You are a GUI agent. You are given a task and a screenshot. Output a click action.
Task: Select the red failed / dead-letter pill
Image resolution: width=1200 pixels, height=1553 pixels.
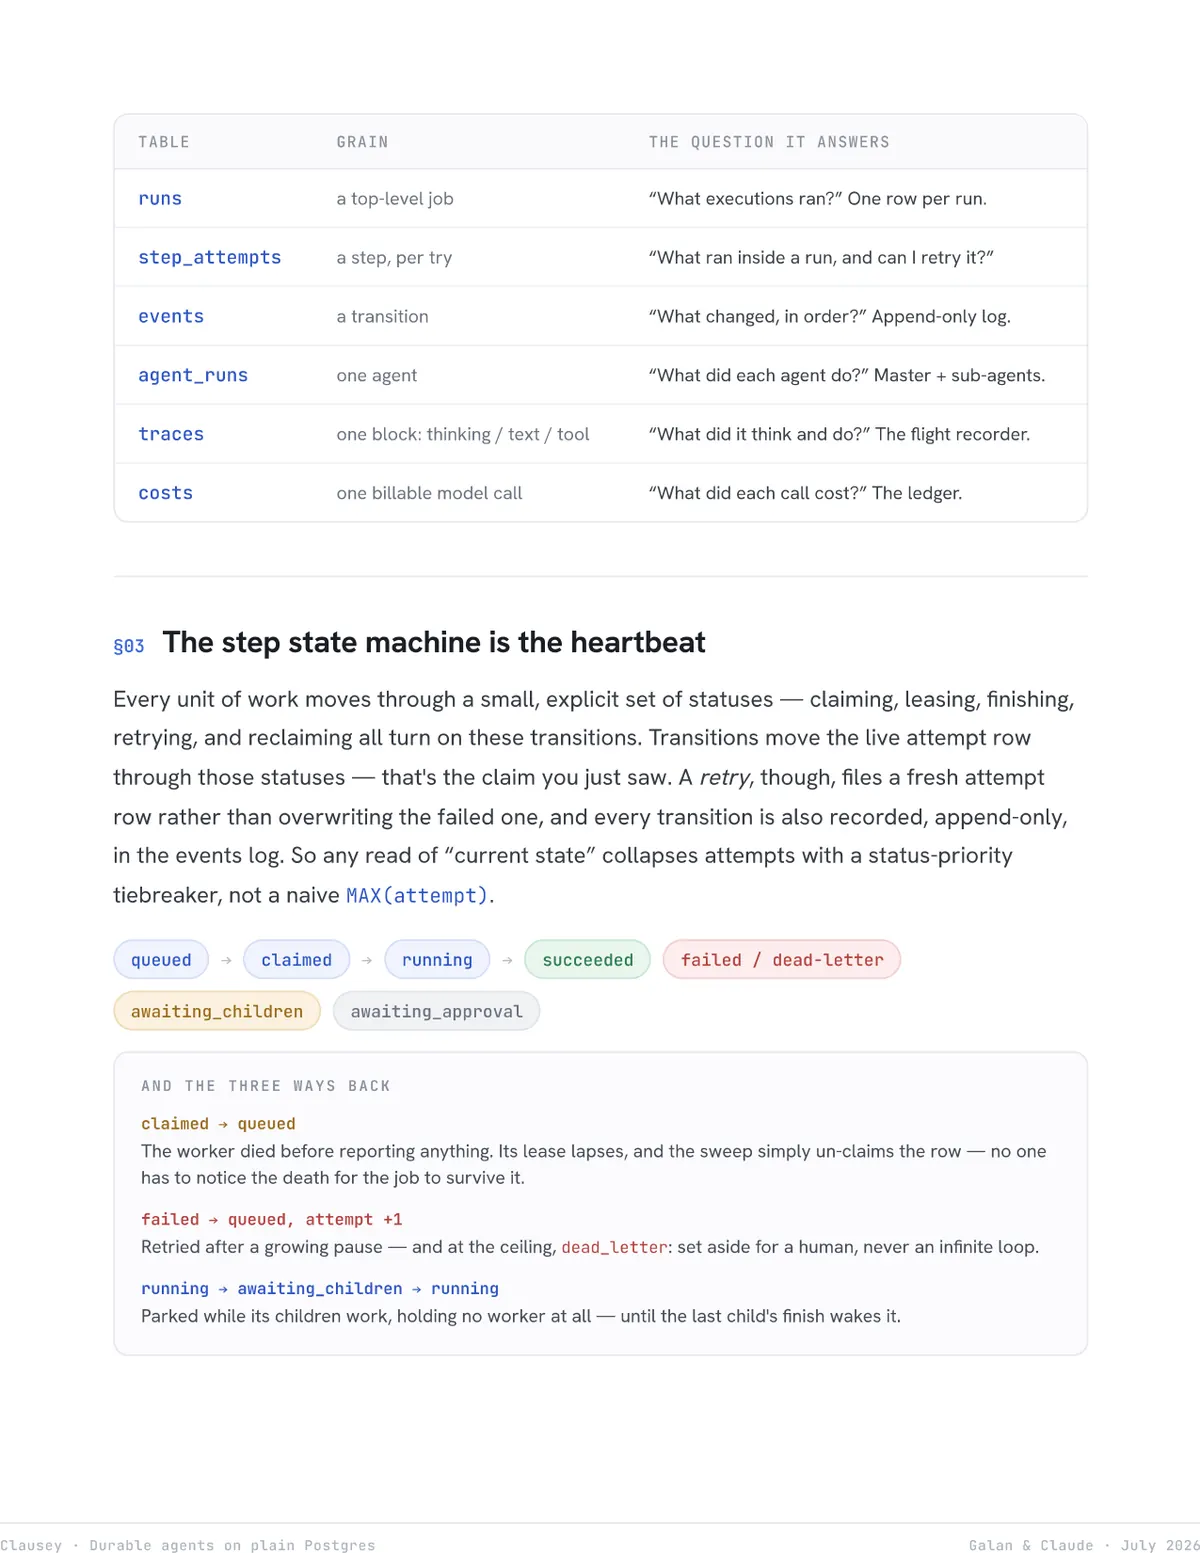pos(782,960)
